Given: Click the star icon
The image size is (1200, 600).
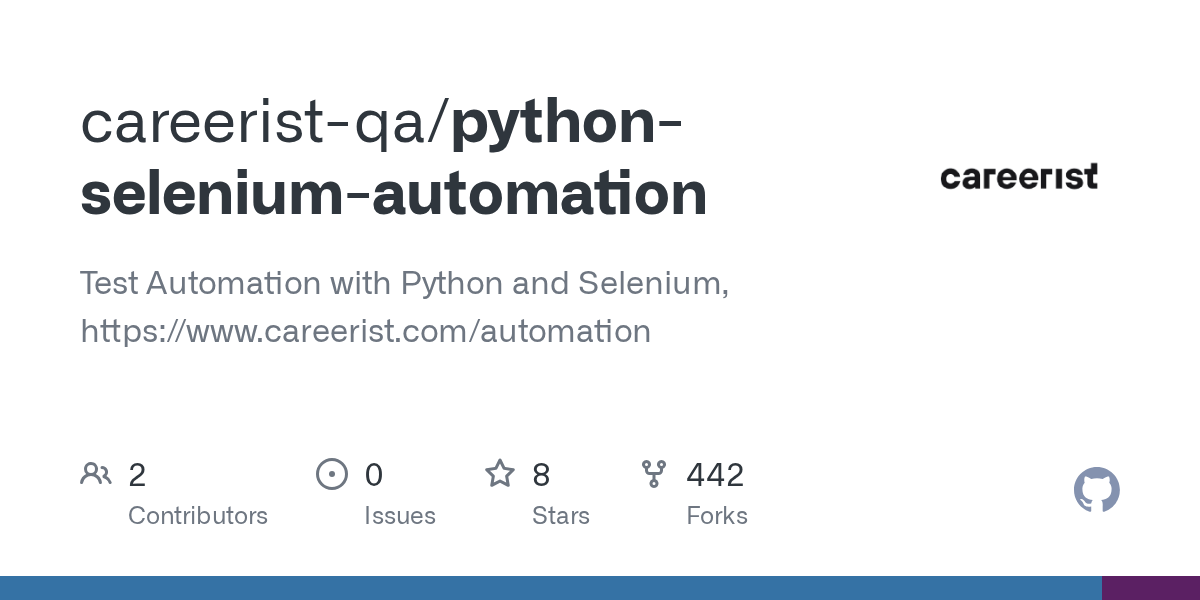Looking at the screenshot, I should pyautogui.click(x=500, y=473).
